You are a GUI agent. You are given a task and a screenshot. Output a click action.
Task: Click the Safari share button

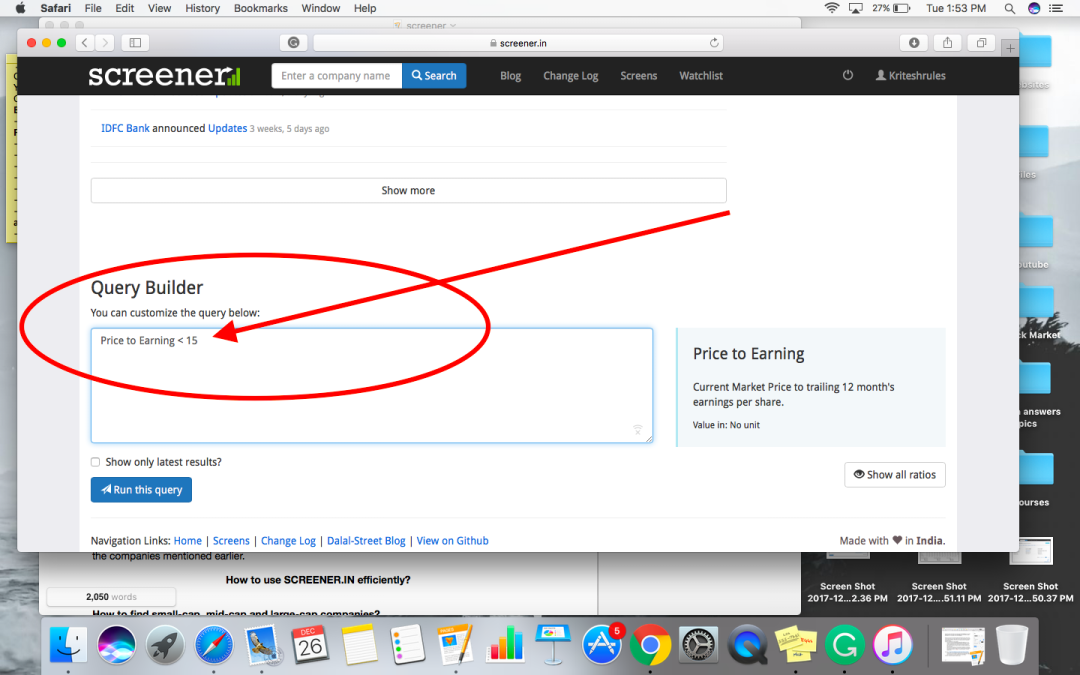coord(948,43)
